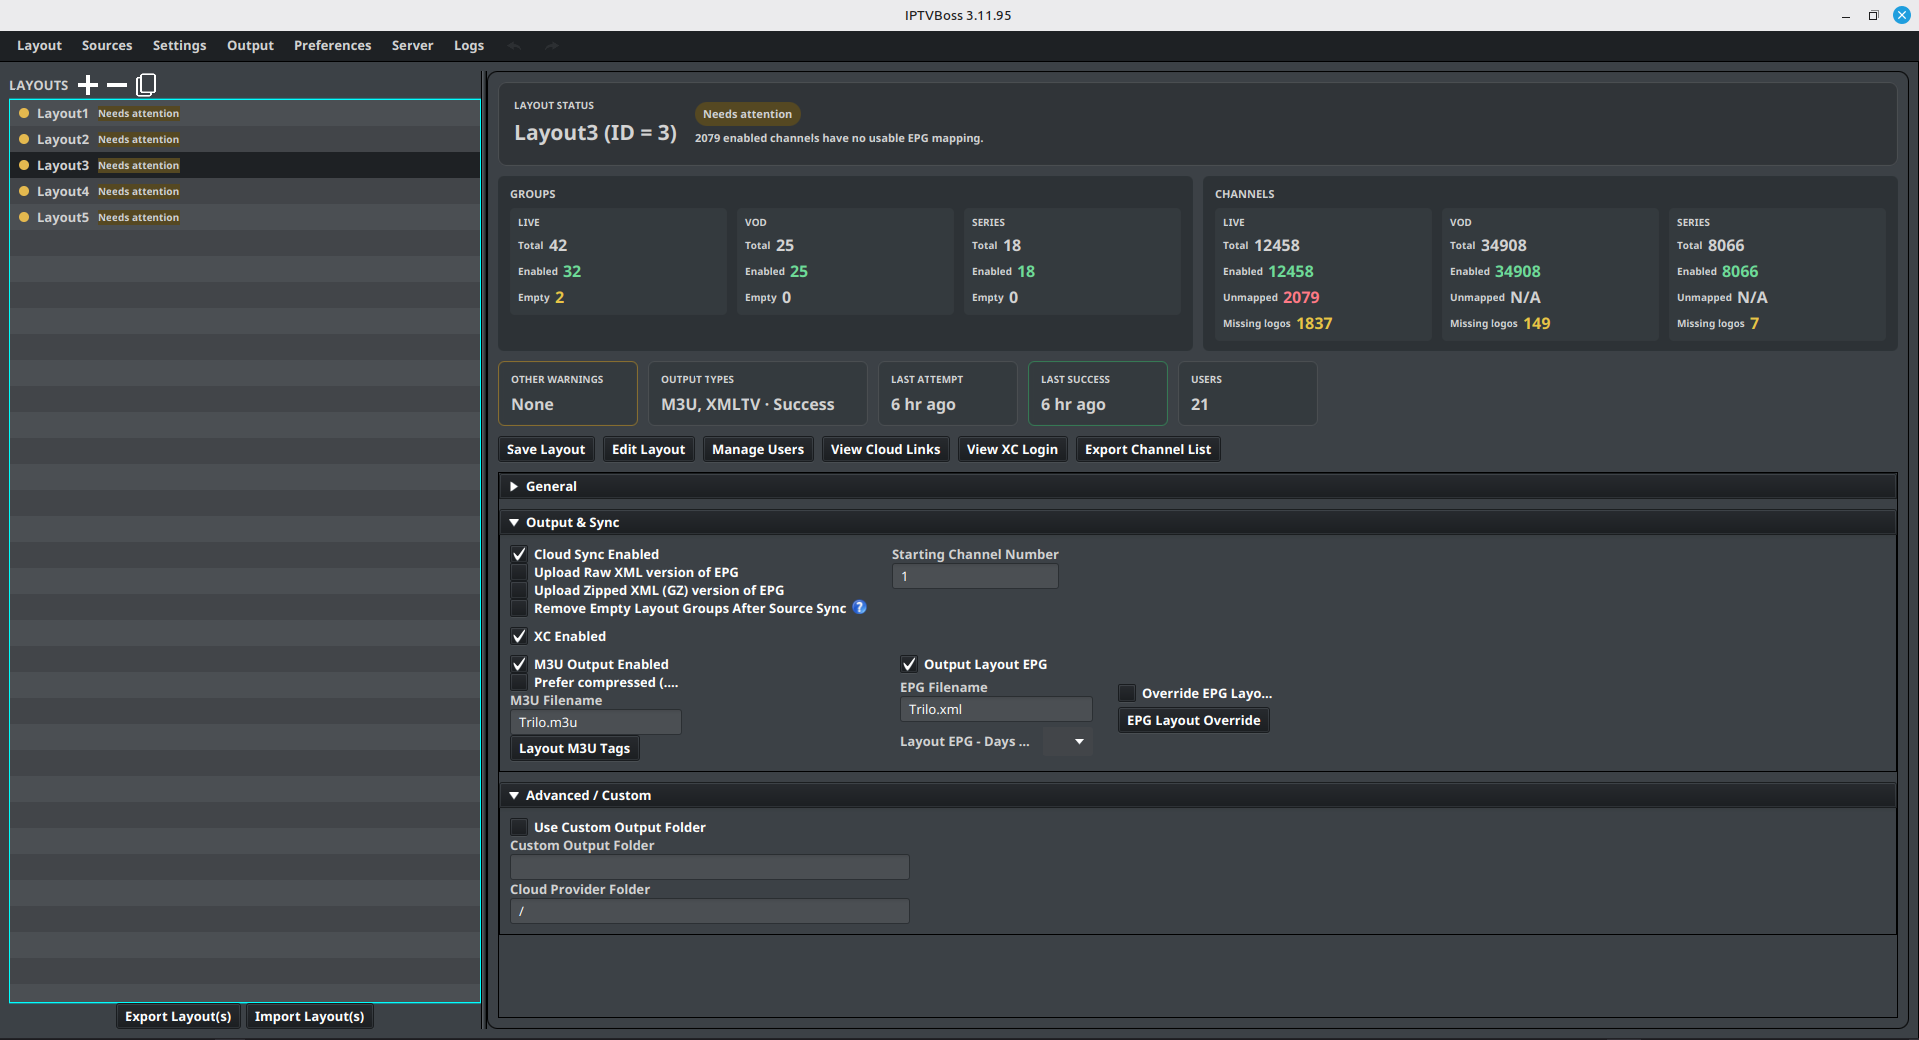Viewport: 1919px width, 1040px height.
Task: Select Layout1 in layouts list
Action: (245, 113)
